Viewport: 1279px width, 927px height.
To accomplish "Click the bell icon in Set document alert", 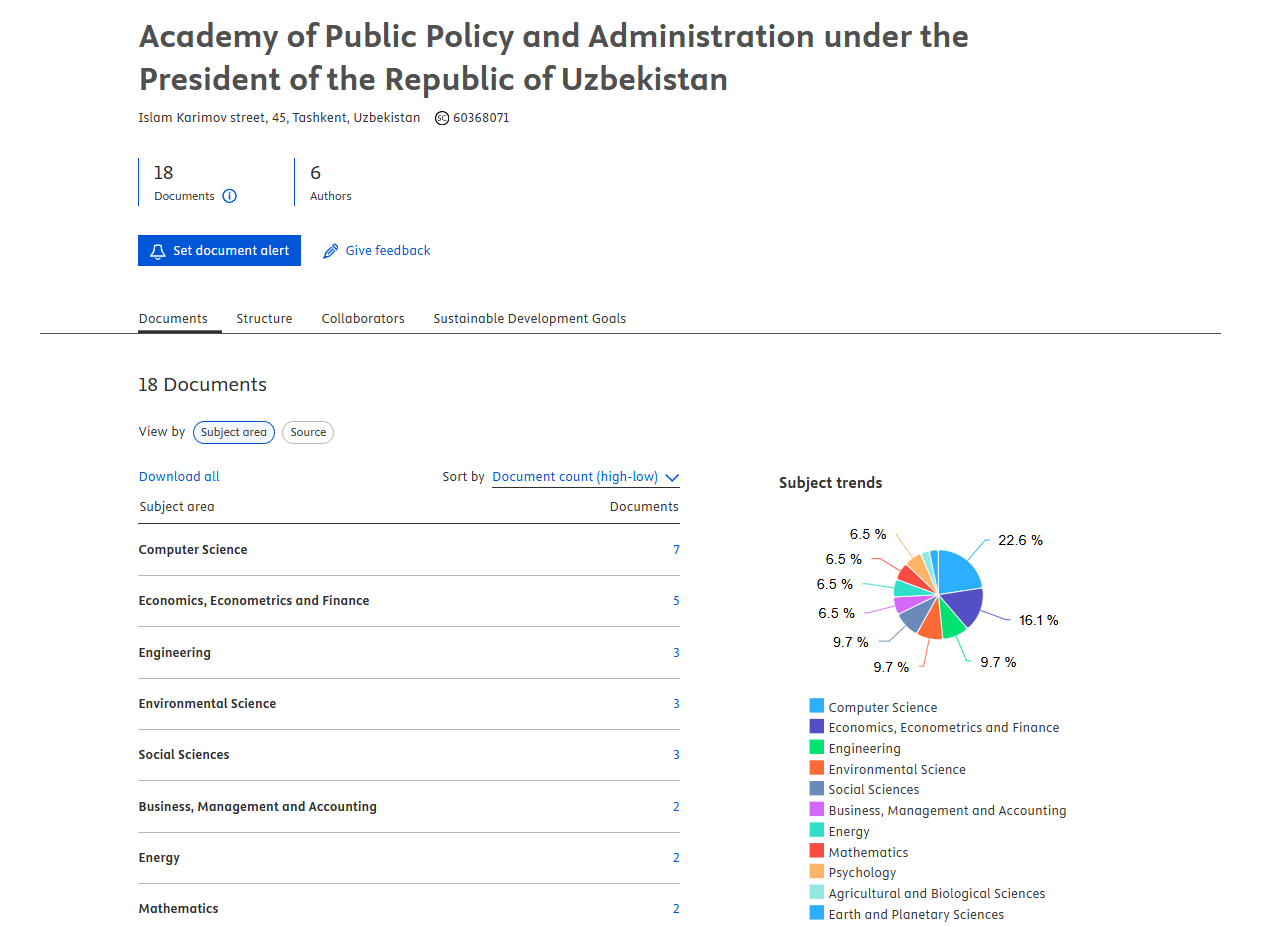I will 158,251.
